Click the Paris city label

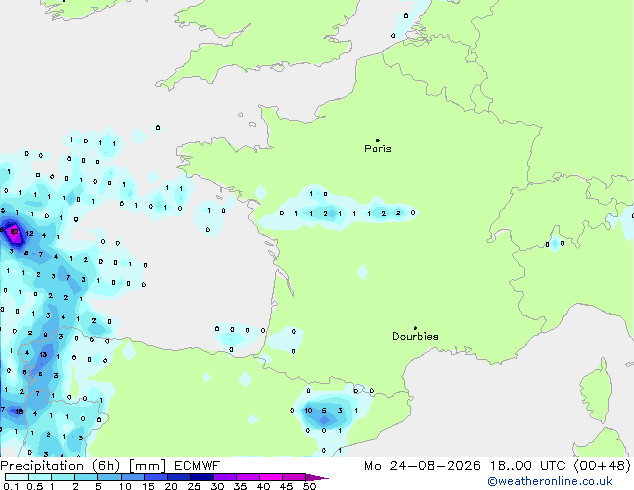(x=378, y=149)
